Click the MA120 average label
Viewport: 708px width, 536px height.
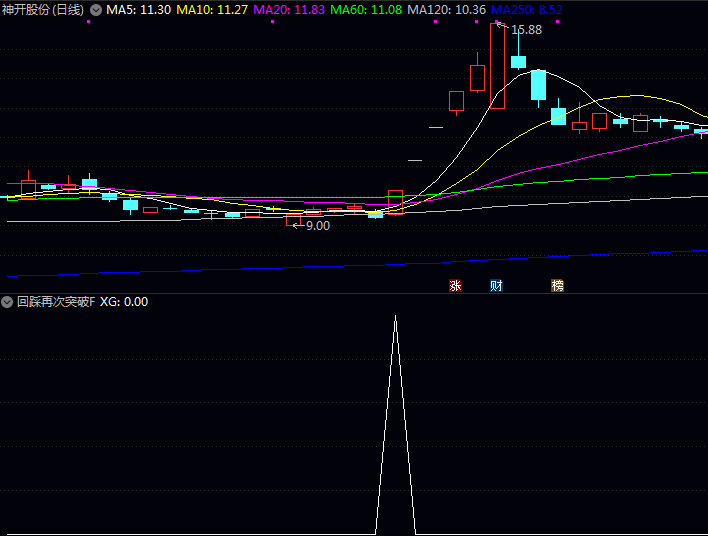point(447,10)
